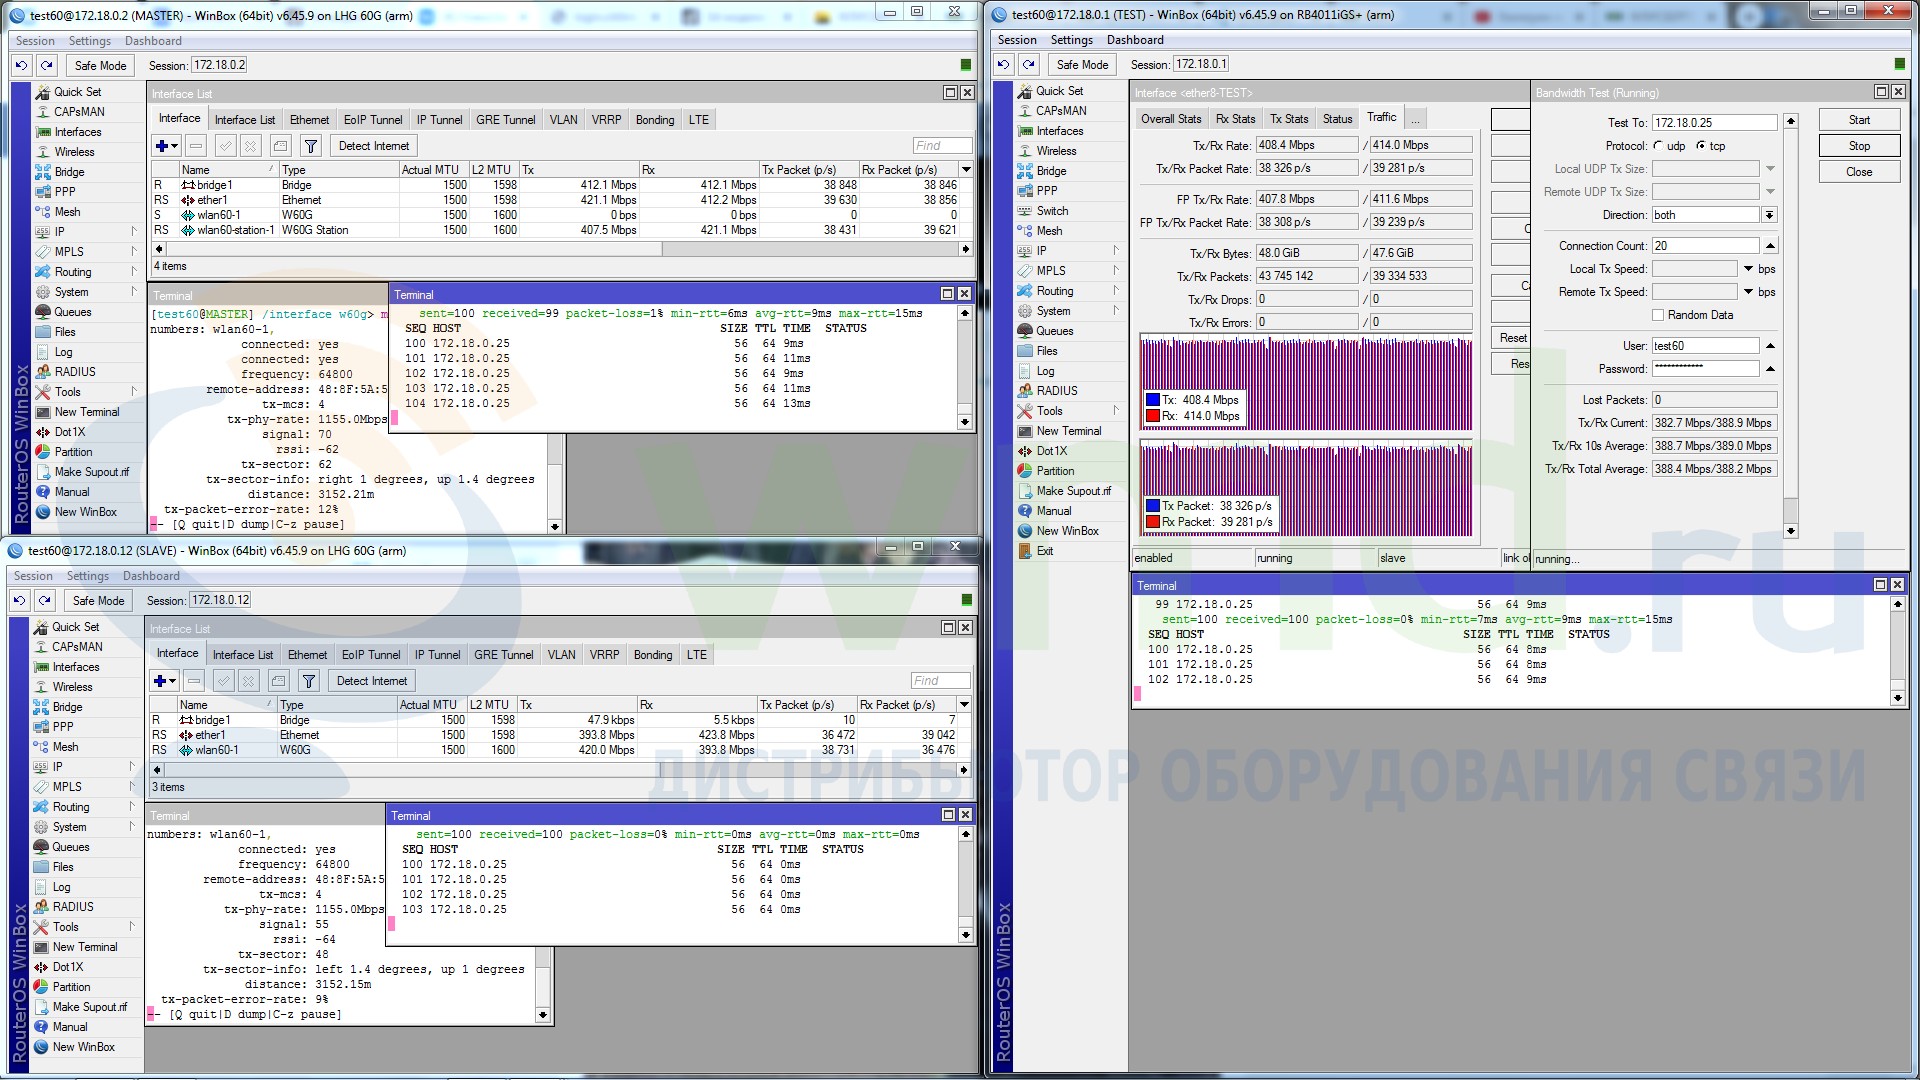Click Stop button in Bandwidth Test
The image size is (1920, 1080).
tap(1859, 146)
